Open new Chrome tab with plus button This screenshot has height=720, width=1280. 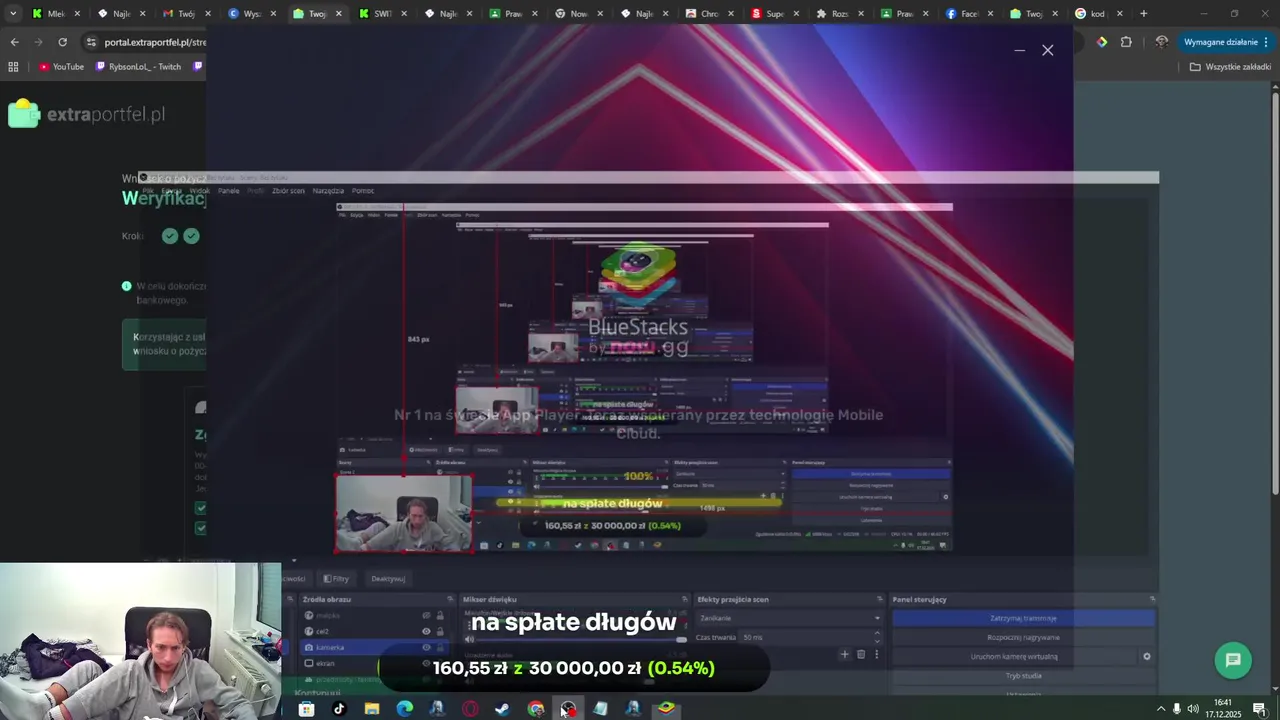tap(1144, 14)
